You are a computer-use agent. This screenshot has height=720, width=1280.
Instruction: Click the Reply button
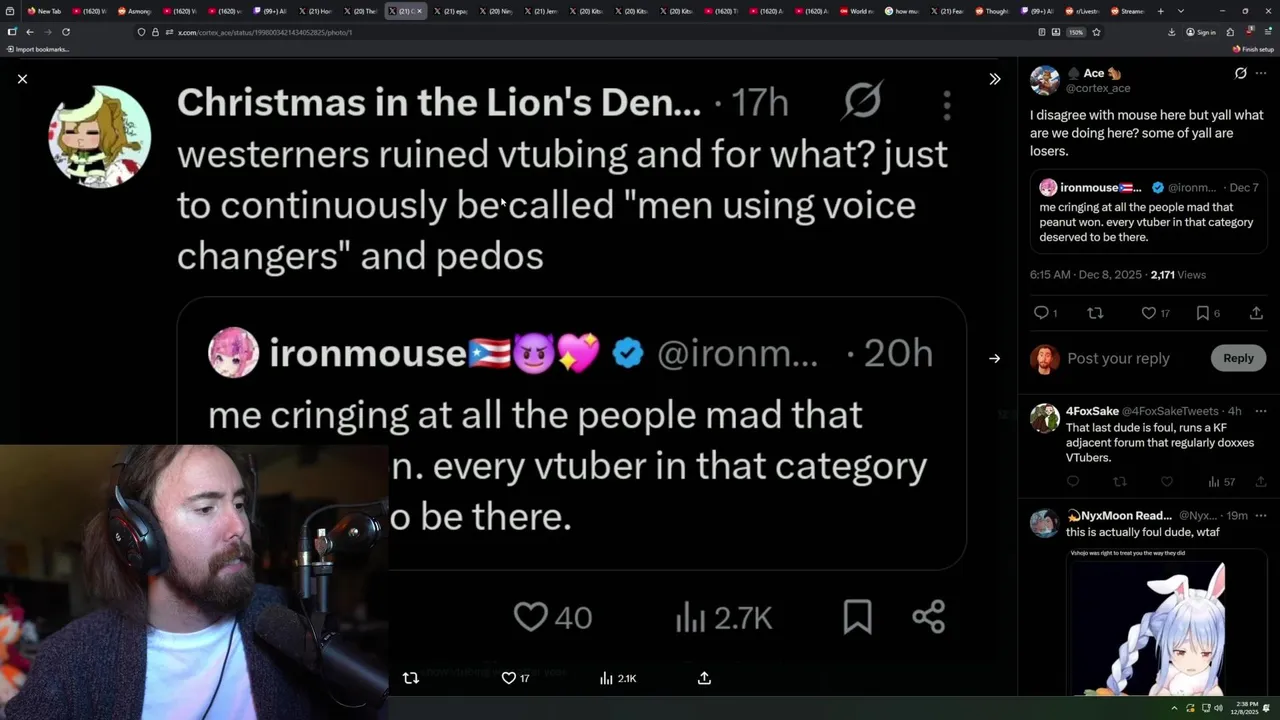click(x=1238, y=358)
